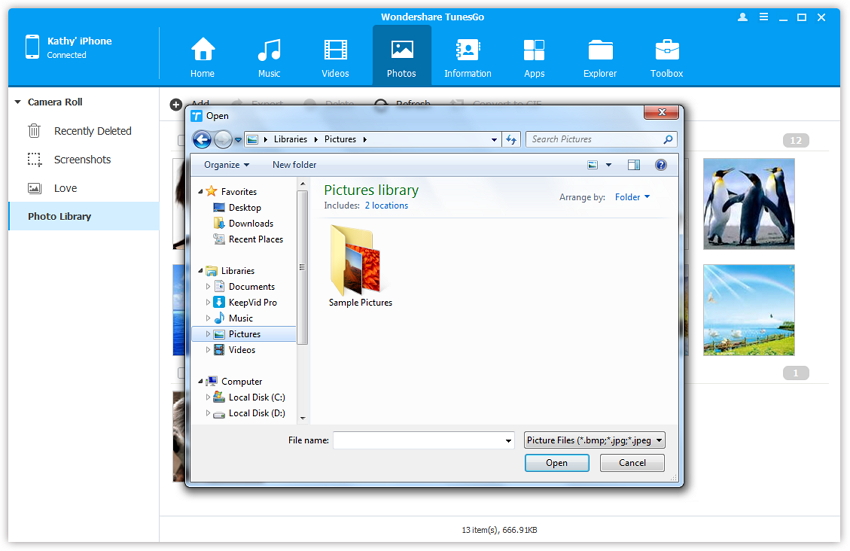
Task: Open the Apps section
Action: tap(534, 56)
